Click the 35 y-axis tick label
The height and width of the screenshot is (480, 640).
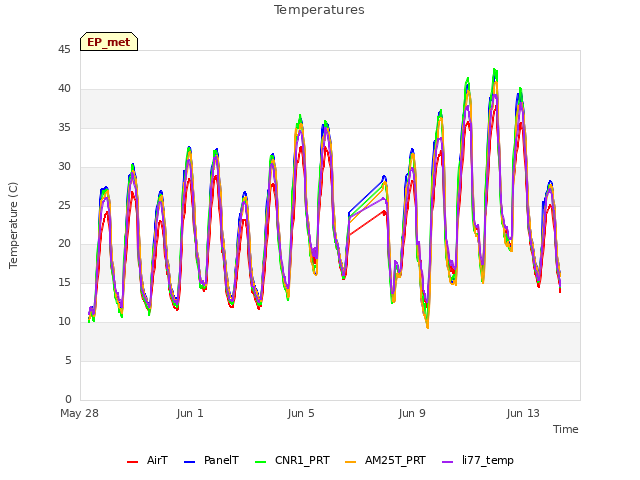coord(64,128)
